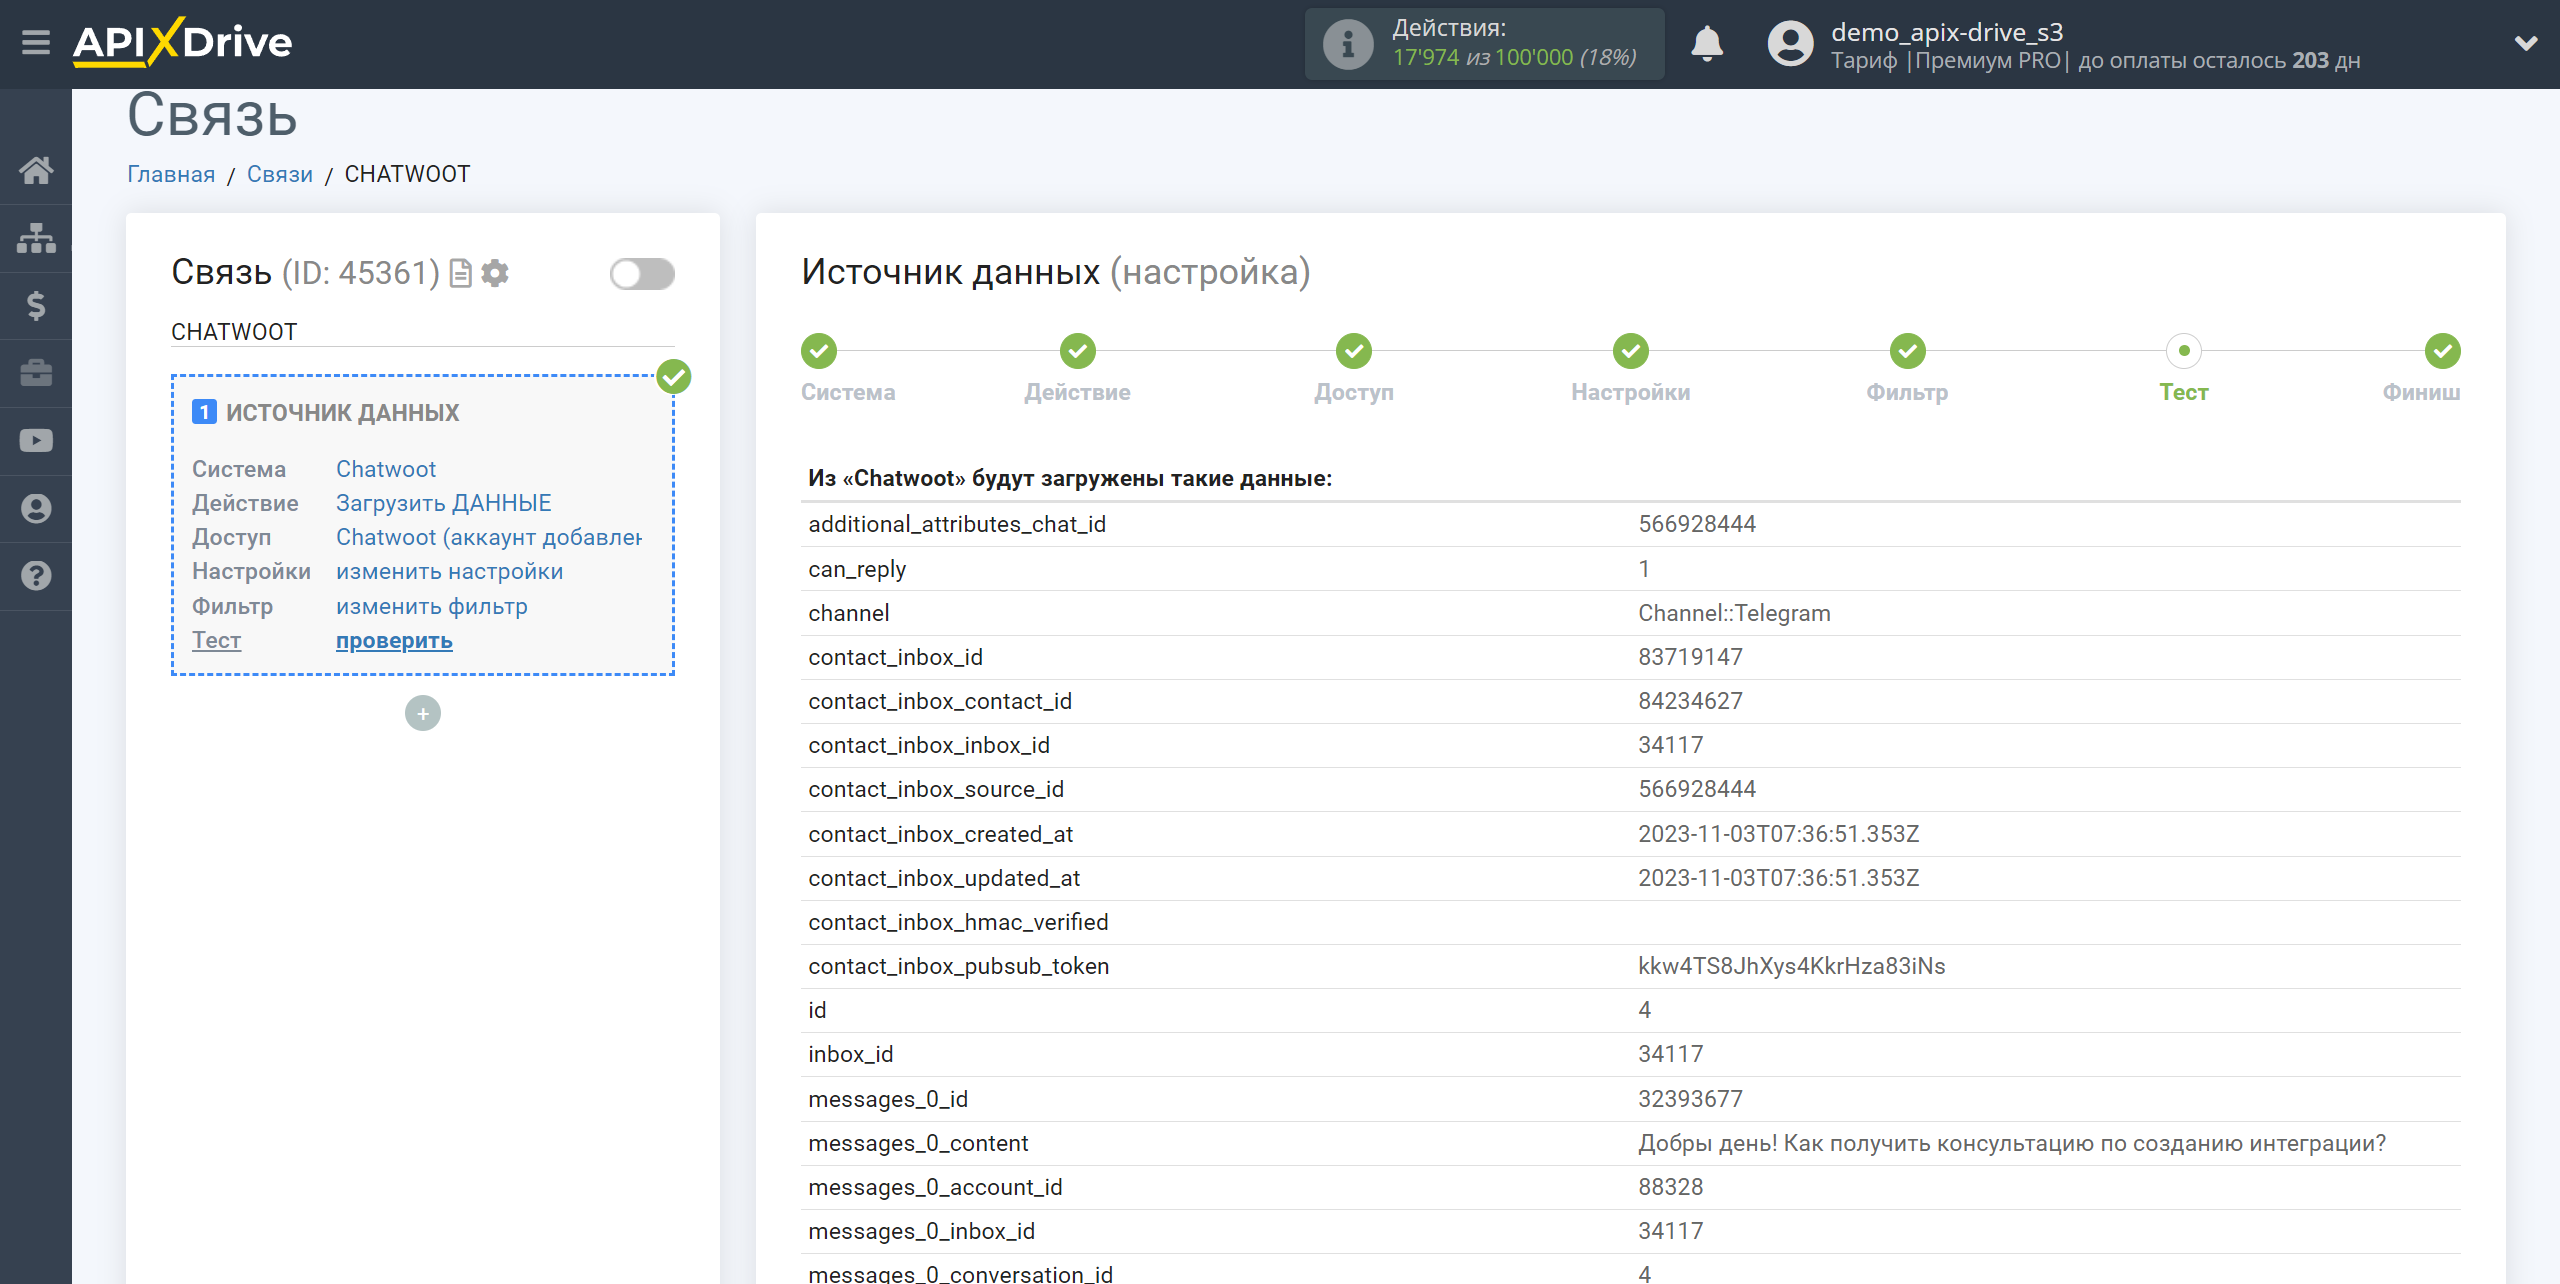Click изменить фильтр link
Image resolution: width=2560 pixels, height=1284 pixels.
coord(432,606)
